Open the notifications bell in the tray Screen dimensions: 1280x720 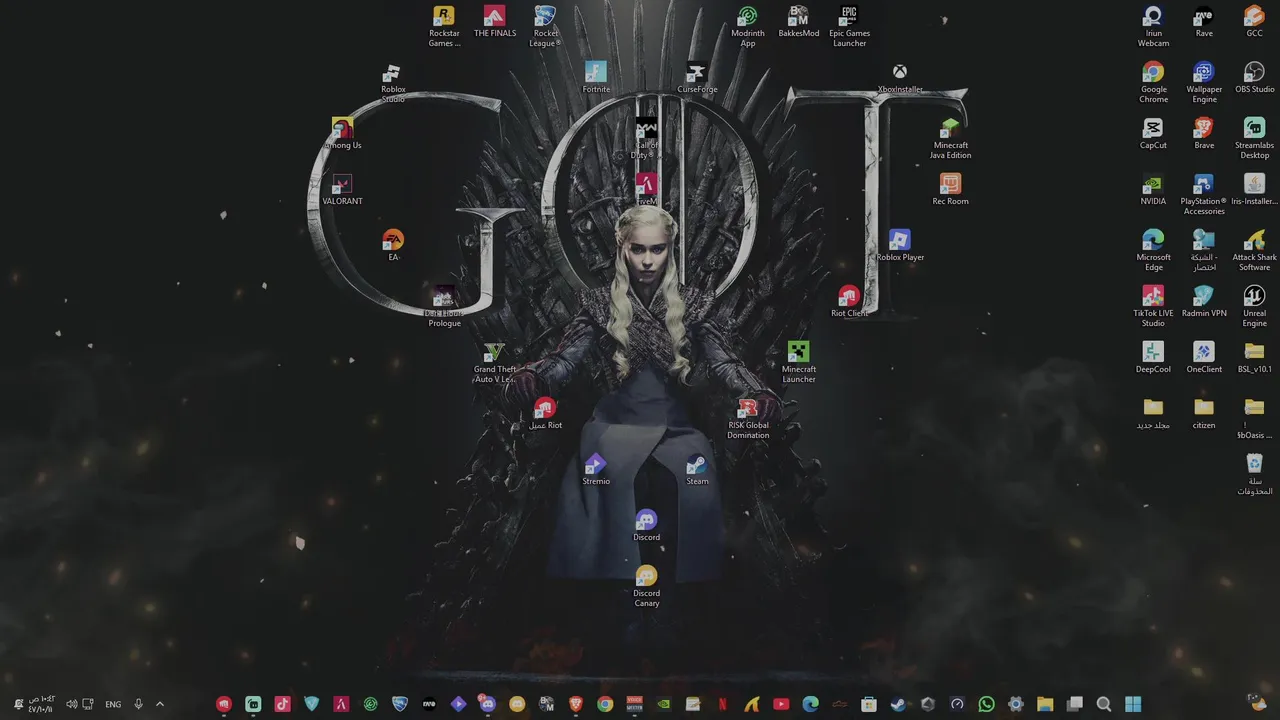point(17,704)
